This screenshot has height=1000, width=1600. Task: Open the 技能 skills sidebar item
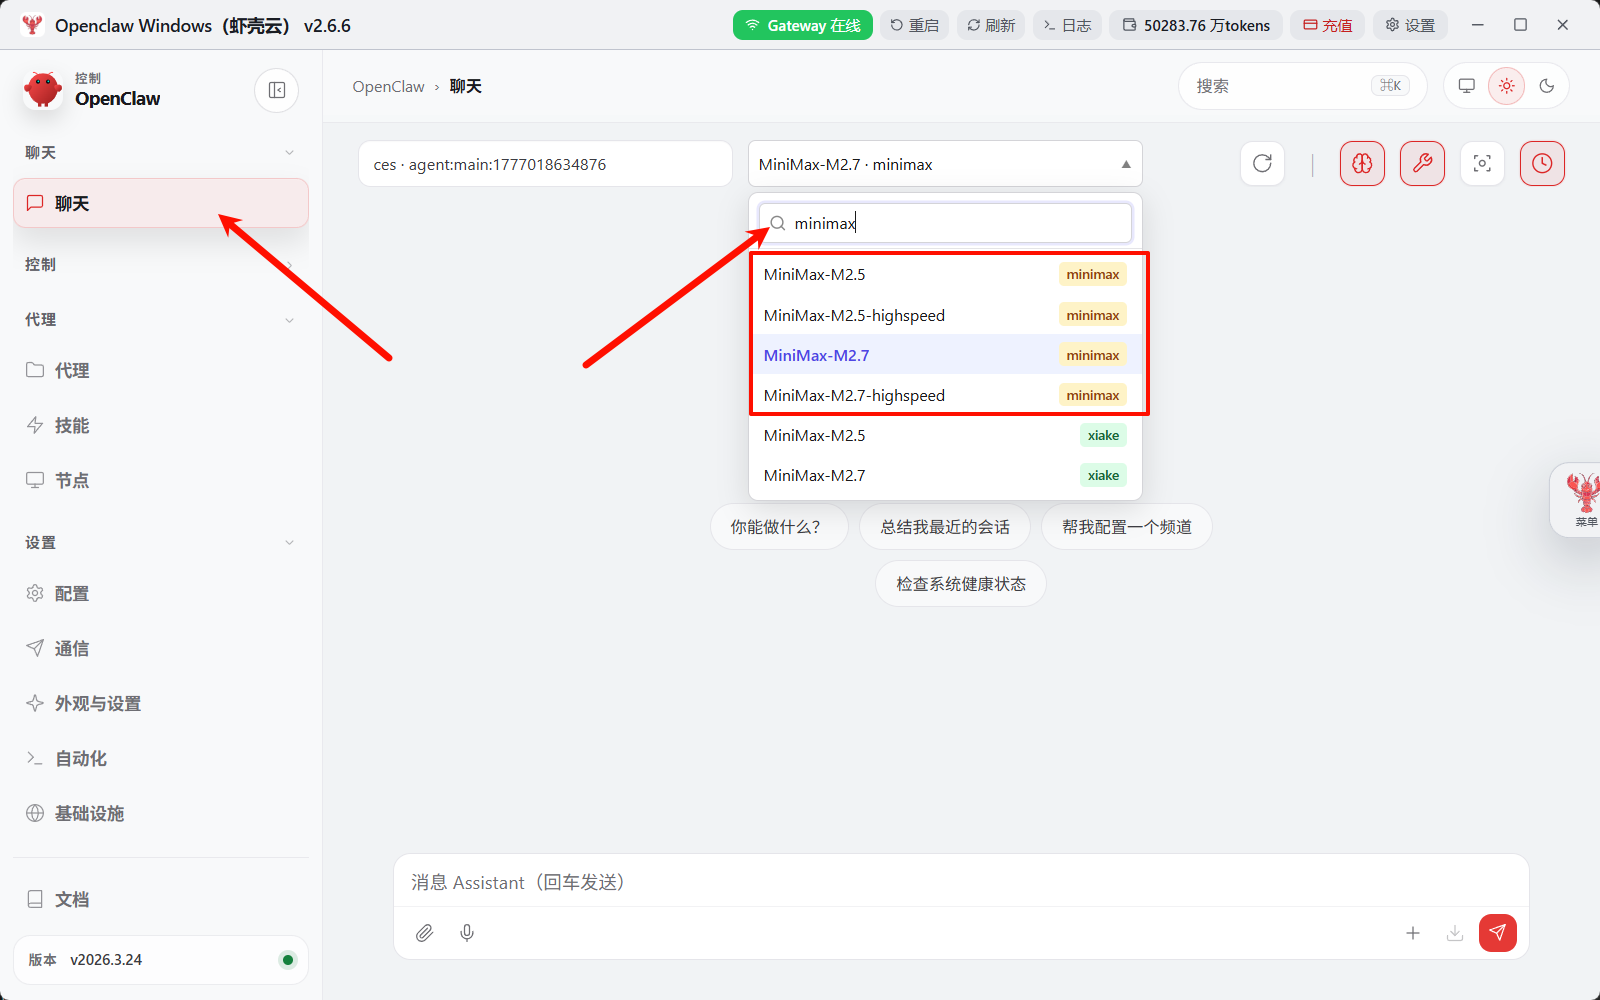(x=161, y=425)
